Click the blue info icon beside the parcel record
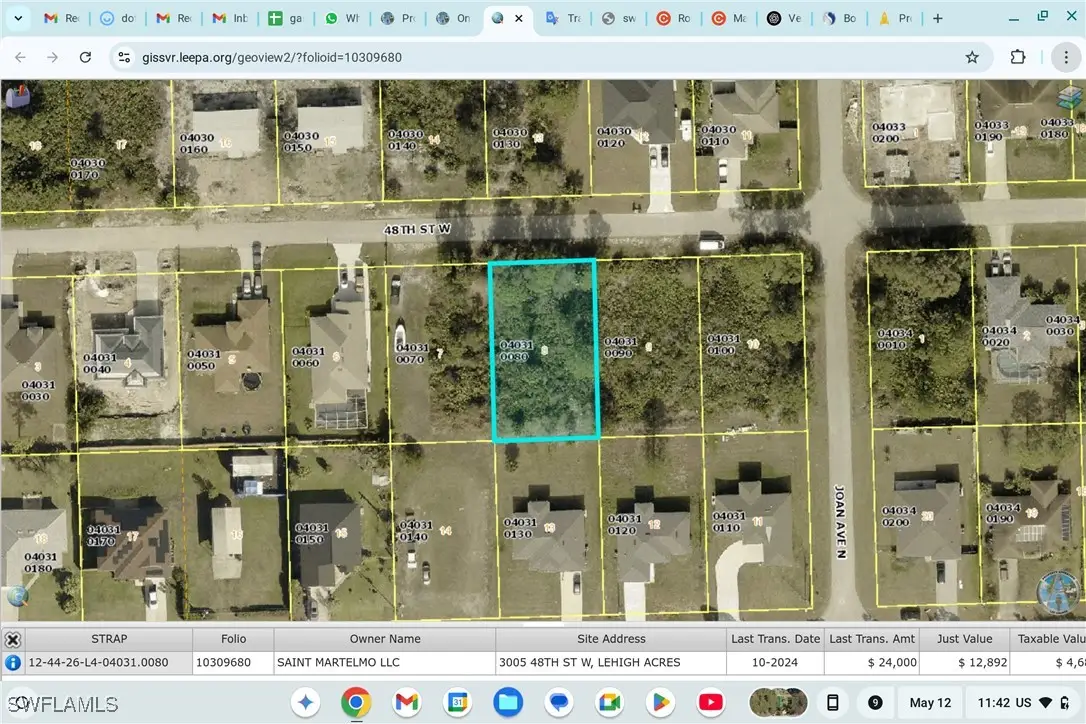This screenshot has width=1086, height=724. point(13,662)
